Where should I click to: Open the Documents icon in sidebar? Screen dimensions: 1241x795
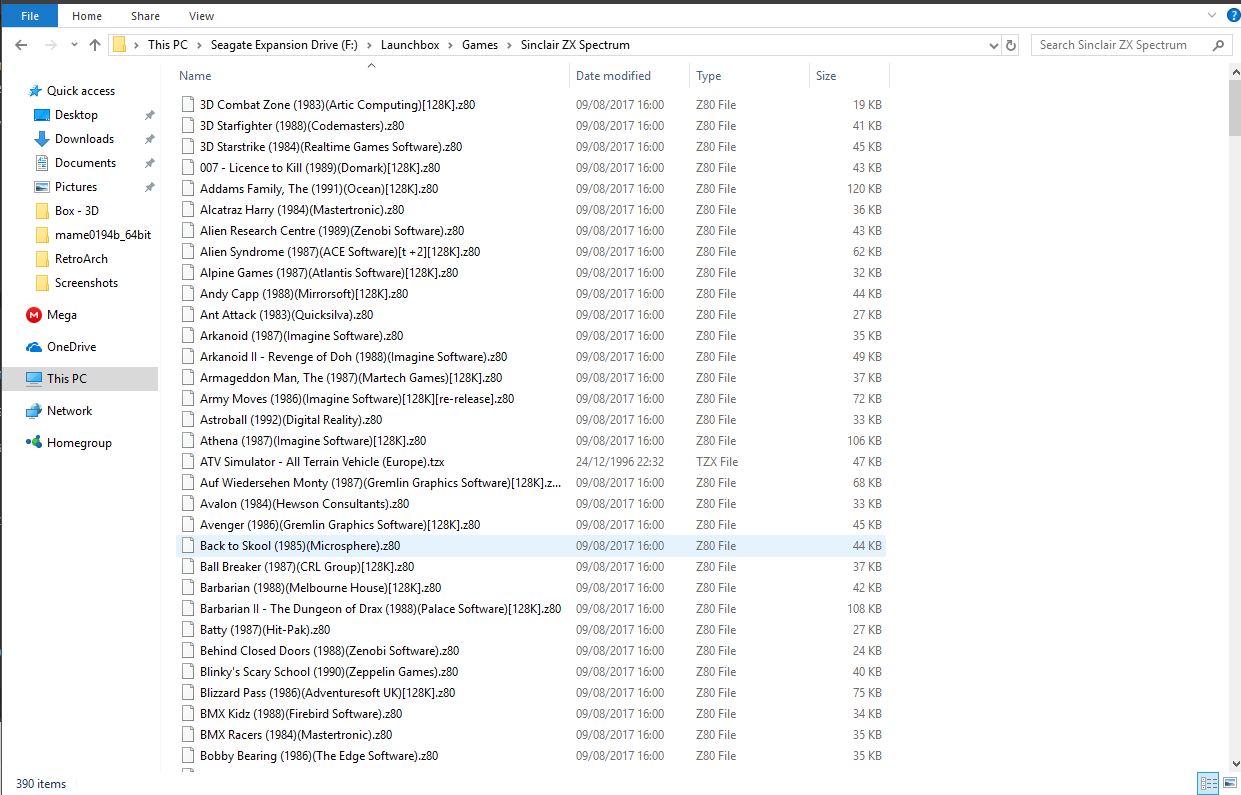tap(42, 163)
